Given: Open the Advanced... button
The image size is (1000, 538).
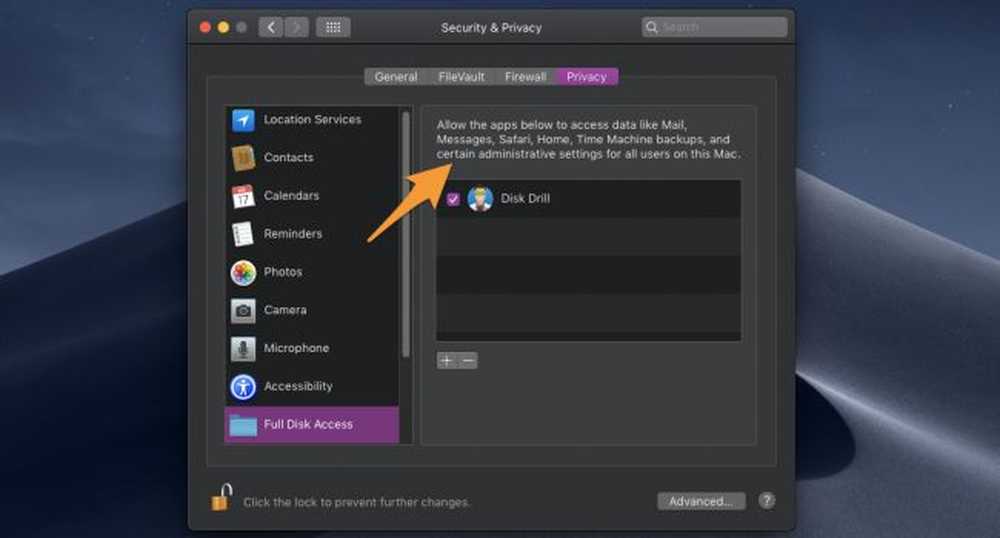Looking at the screenshot, I should [x=701, y=501].
